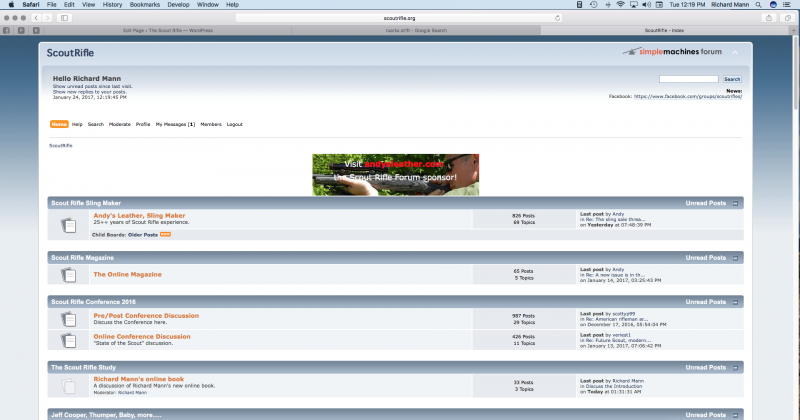Click the ScoutRifle breadcrumb link
This screenshot has height=420, width=800.
[61, 146]
